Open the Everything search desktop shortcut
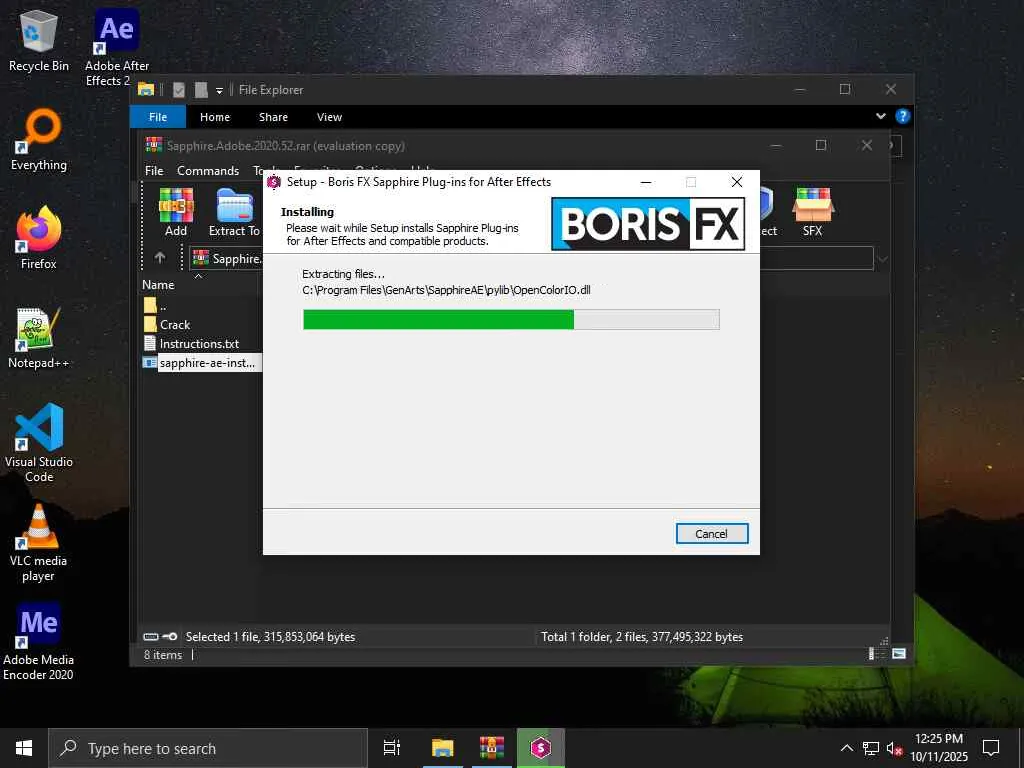This screenshot has width=1024, height=768. [x=39, y=140]
